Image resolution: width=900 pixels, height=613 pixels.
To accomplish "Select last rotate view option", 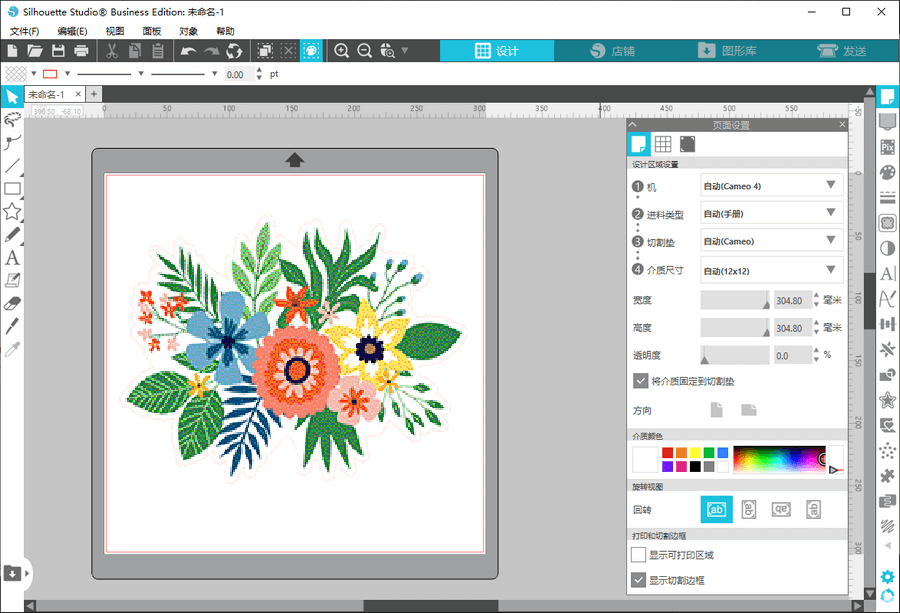I will 813,509.
